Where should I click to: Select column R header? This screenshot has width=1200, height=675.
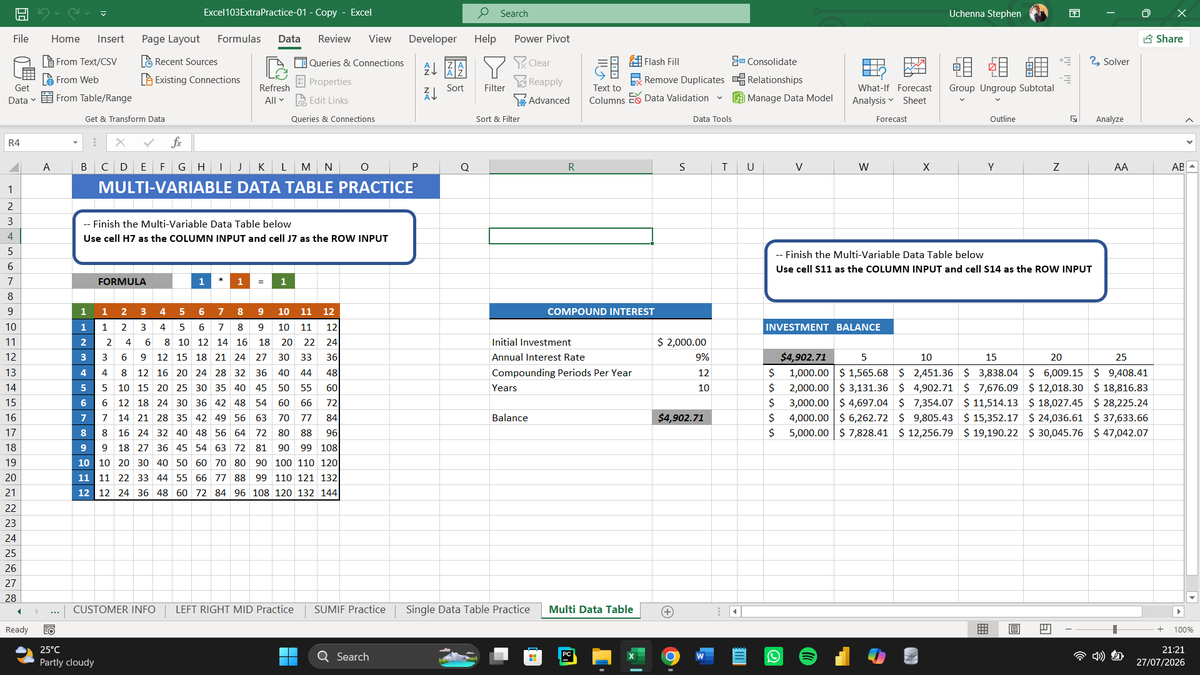click(570, 169)
